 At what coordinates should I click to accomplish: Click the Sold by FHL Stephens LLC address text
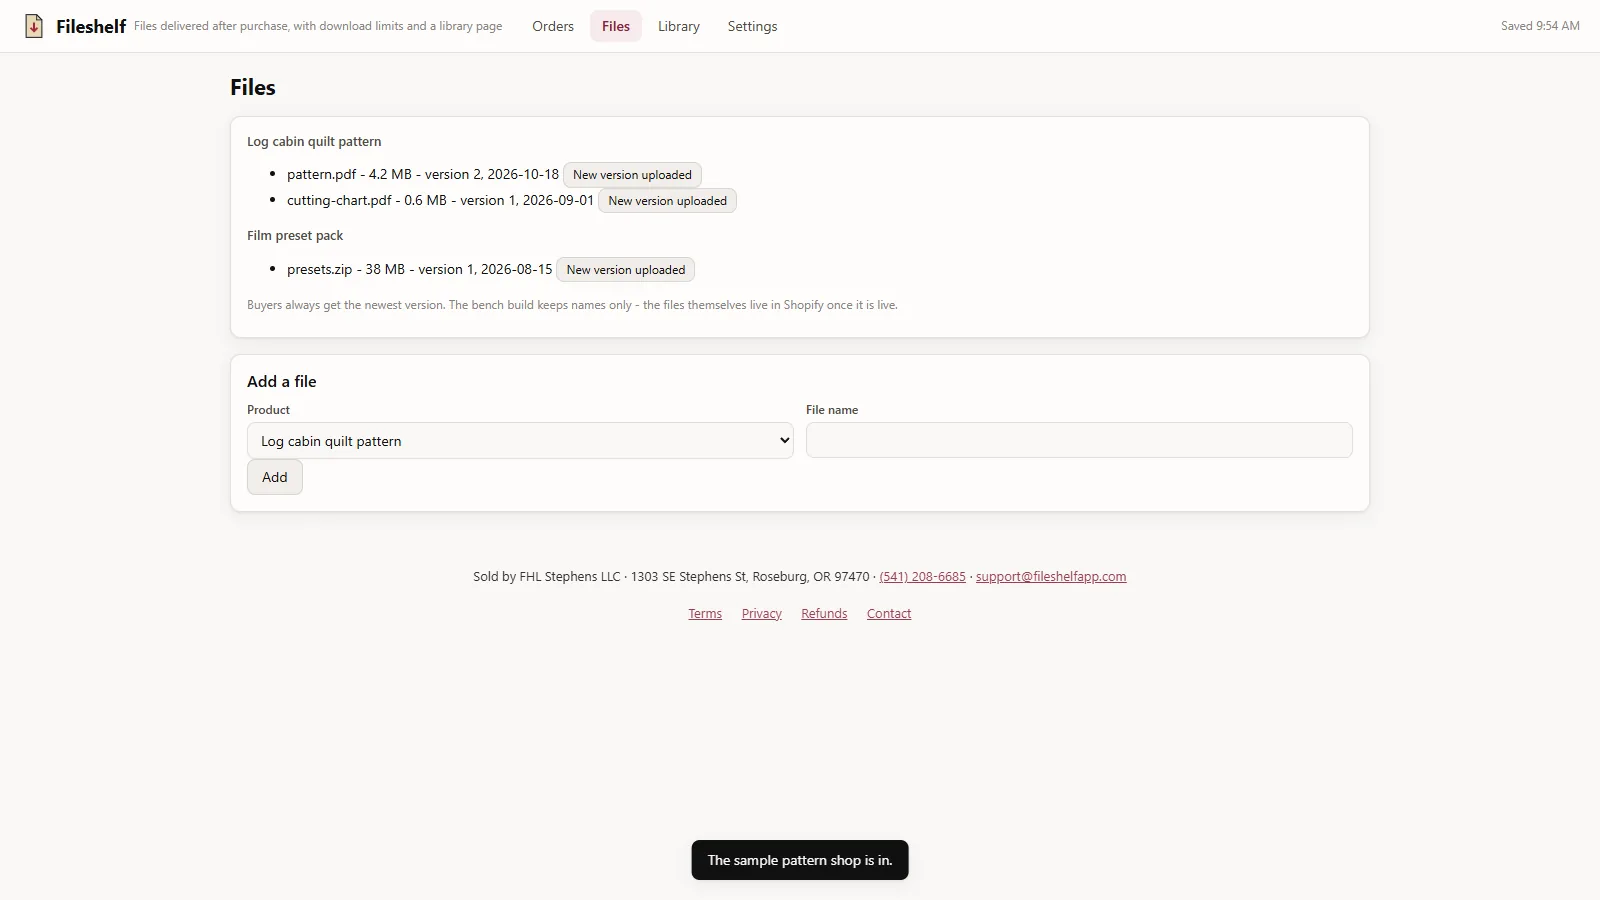pos(671,577)
